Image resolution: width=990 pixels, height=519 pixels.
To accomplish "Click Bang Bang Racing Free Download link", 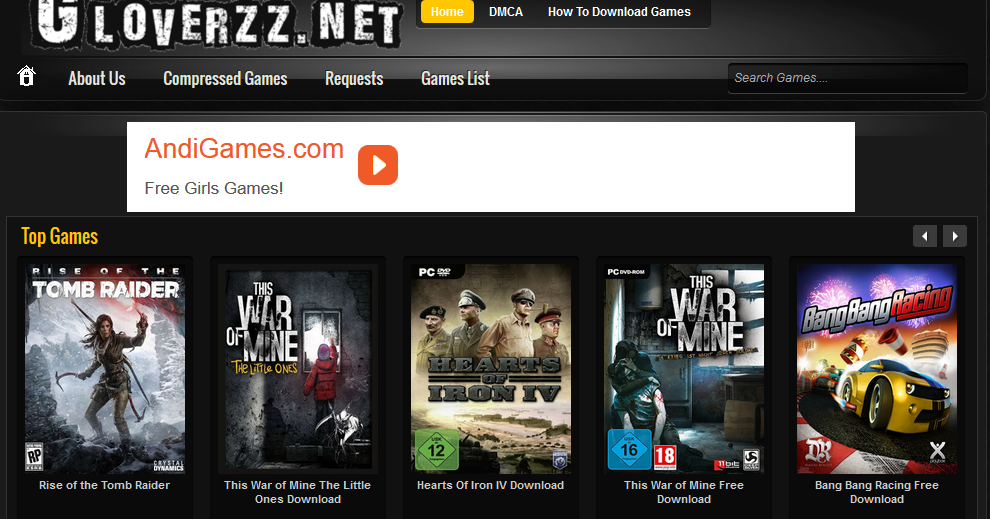I will (877, 492).
